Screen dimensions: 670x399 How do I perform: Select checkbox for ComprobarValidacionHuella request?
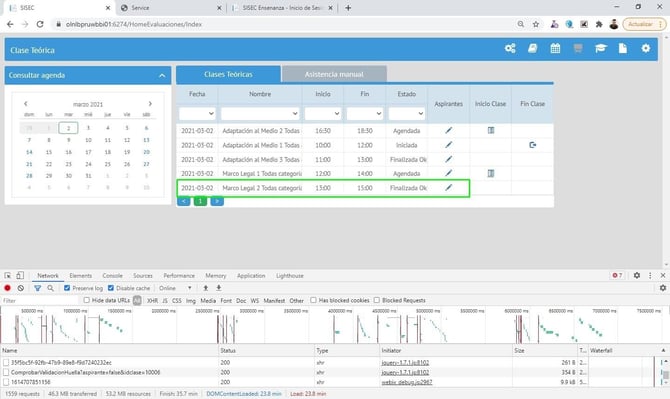[x=6, y=372]
